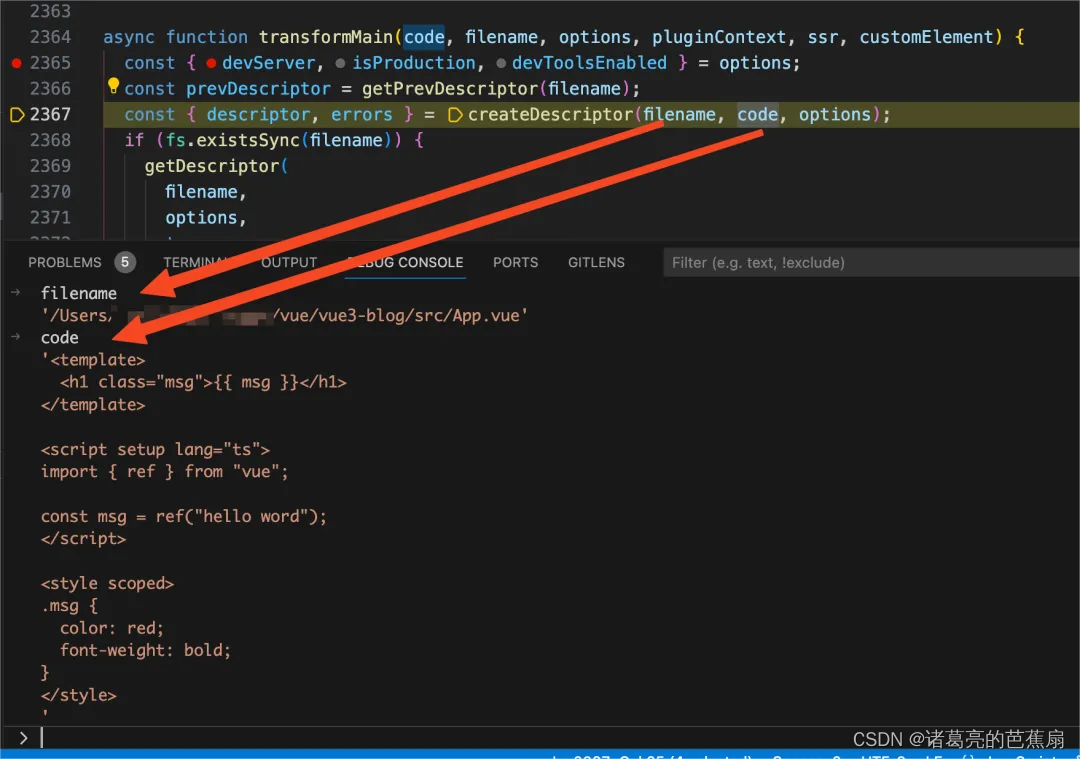Screen dimensions: 1080x759
Task: Open the PROBLEMS panel tab
Action: (x=65, y=262)
